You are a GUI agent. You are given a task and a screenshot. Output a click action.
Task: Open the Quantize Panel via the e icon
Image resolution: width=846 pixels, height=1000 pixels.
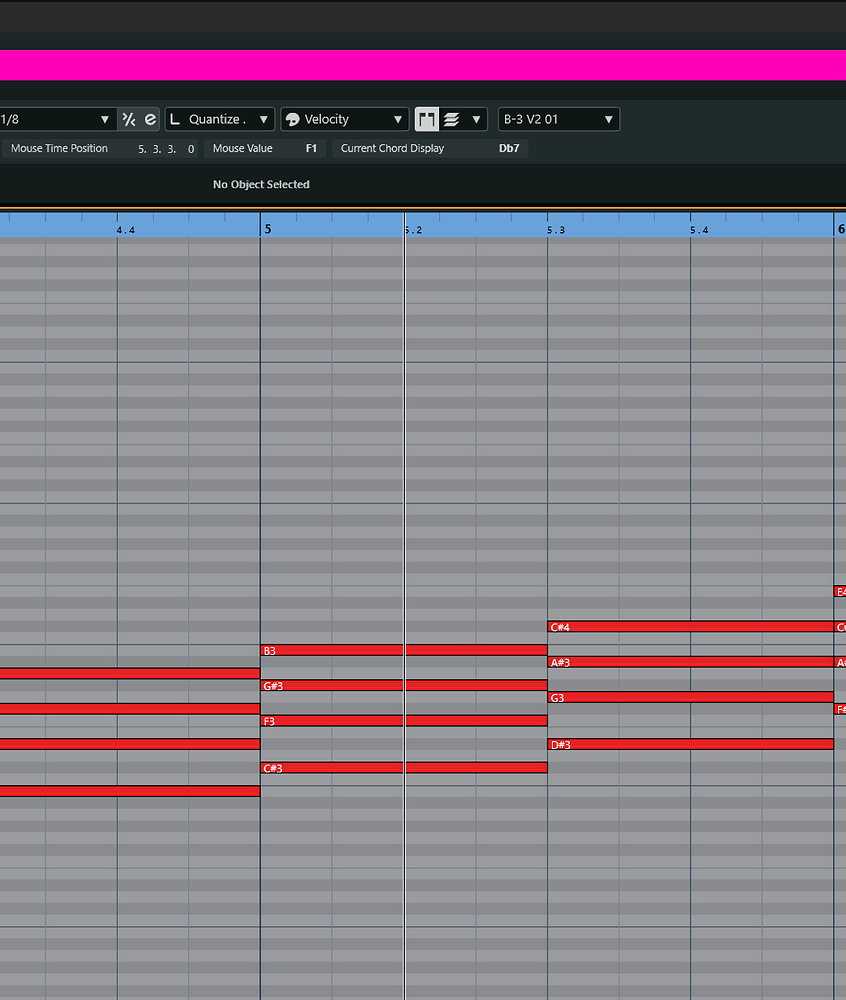[x=152, y=119]
